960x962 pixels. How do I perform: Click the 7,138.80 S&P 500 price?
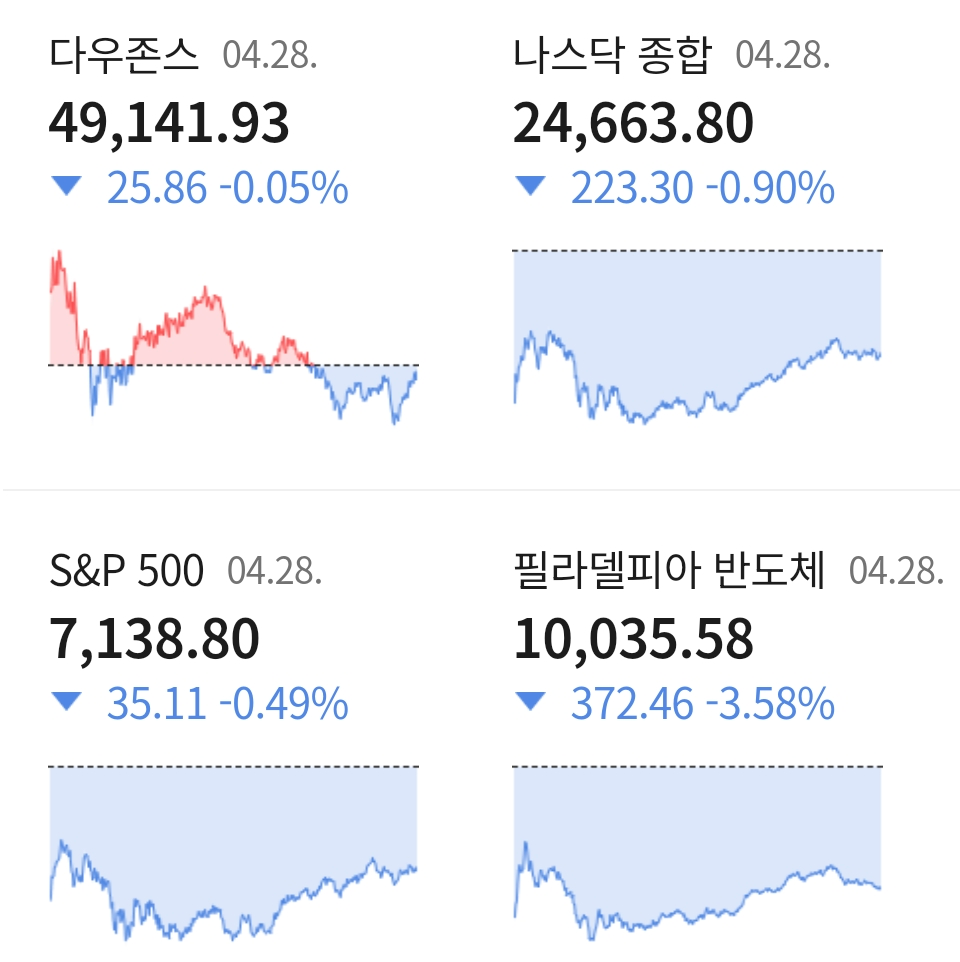click(154, 640)
